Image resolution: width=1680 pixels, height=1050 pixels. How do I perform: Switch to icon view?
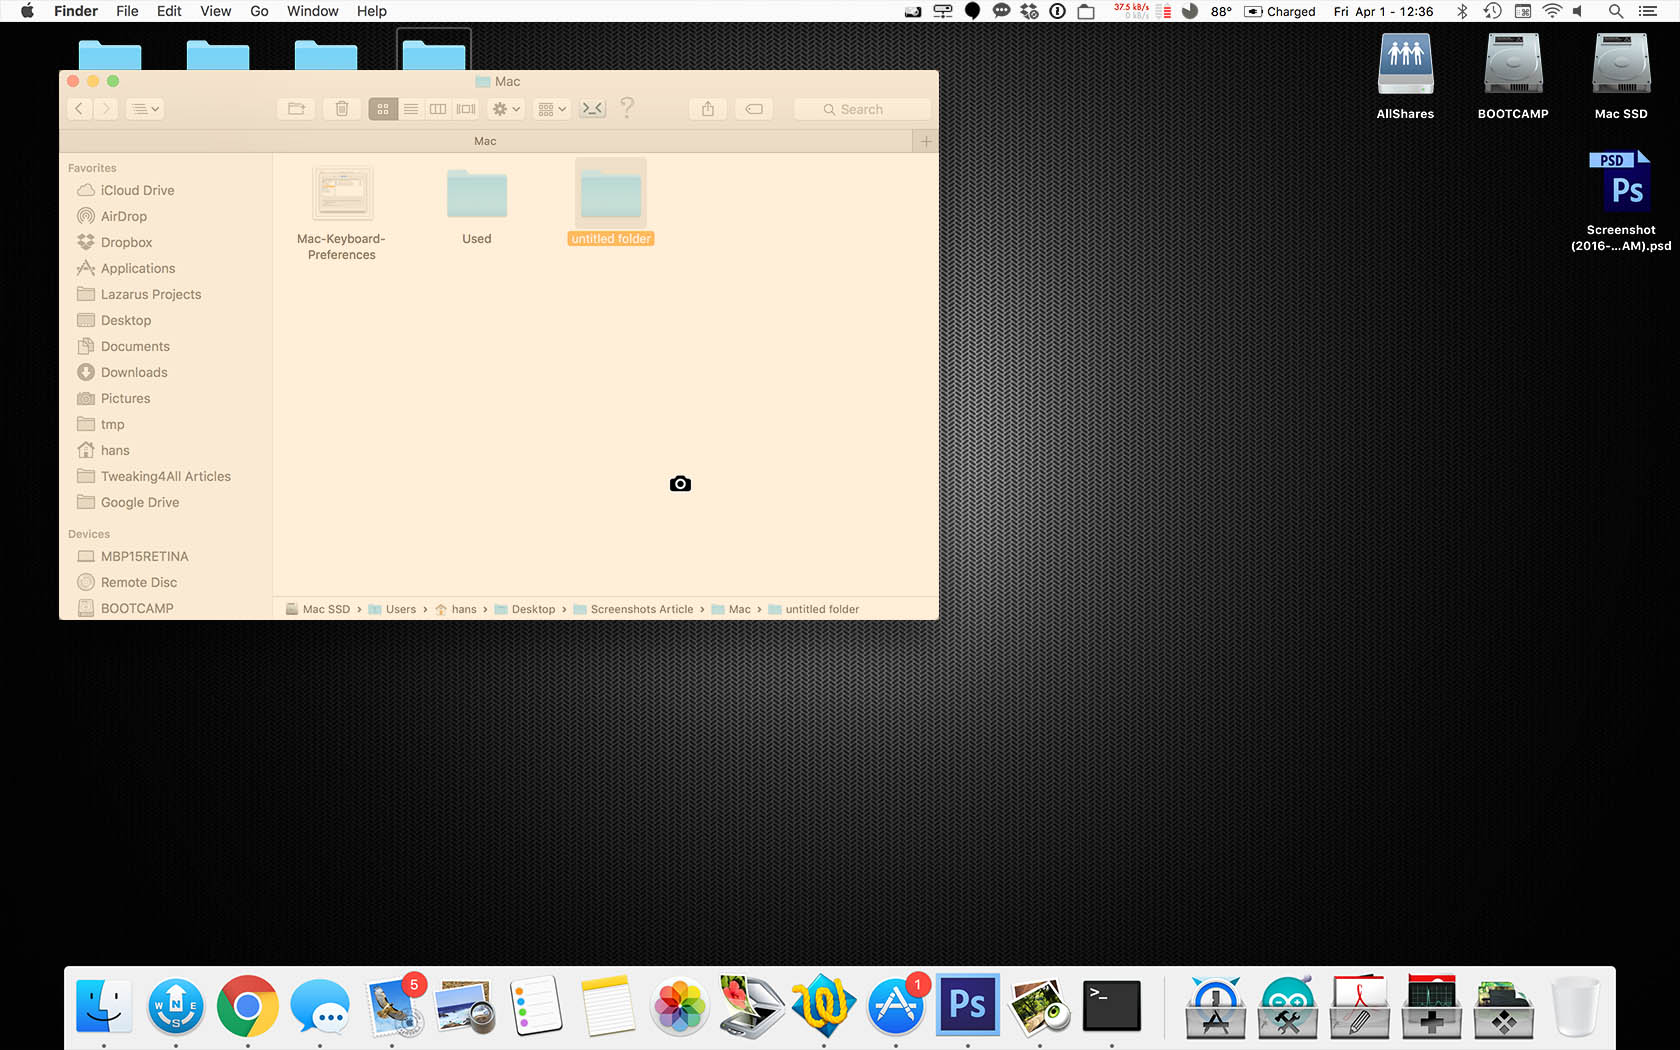383,109
